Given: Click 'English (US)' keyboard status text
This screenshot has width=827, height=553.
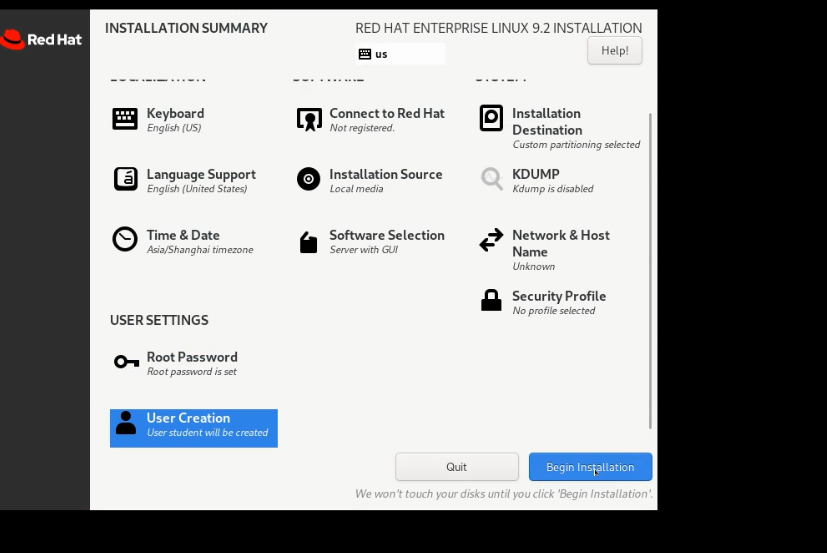Looking at the screenshot, I should [174, 128].
